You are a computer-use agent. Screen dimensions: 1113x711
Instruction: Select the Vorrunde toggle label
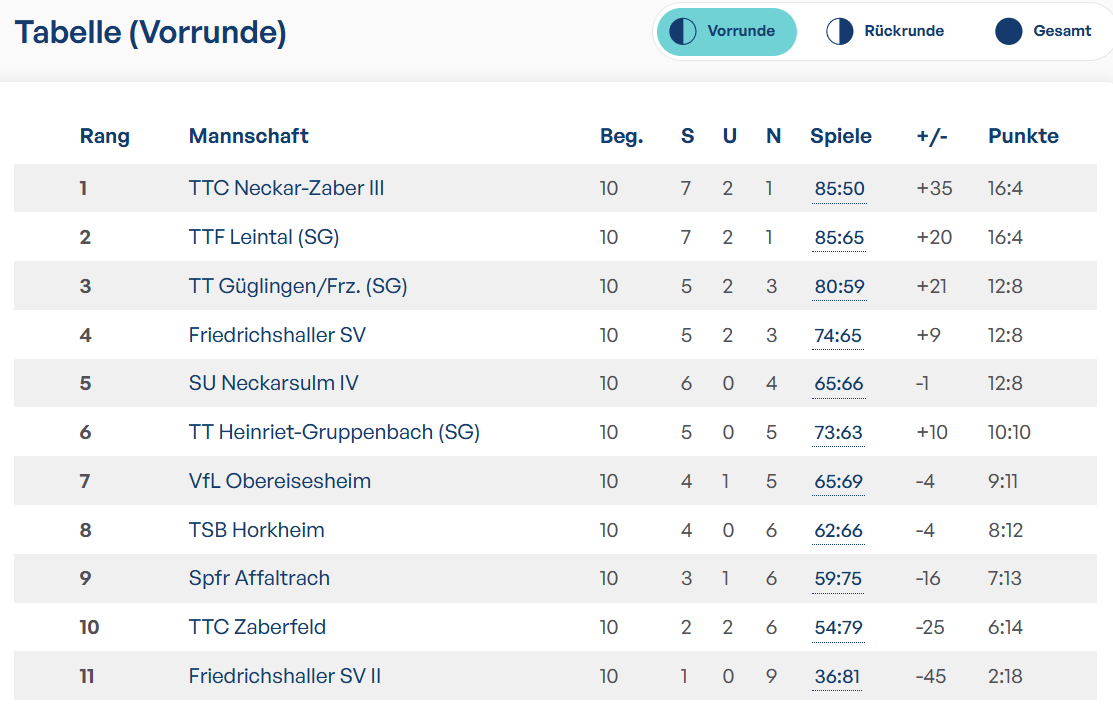pos(741,31)
